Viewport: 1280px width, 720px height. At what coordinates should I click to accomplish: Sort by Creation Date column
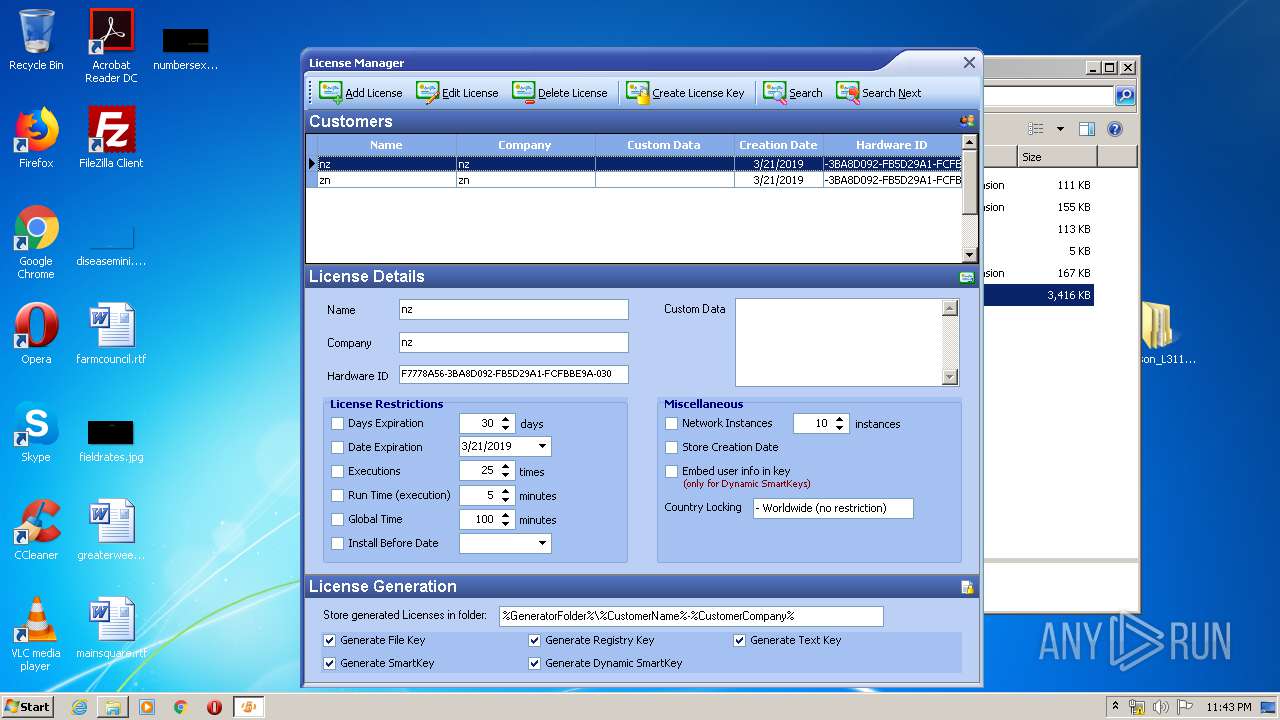point(778,145)
